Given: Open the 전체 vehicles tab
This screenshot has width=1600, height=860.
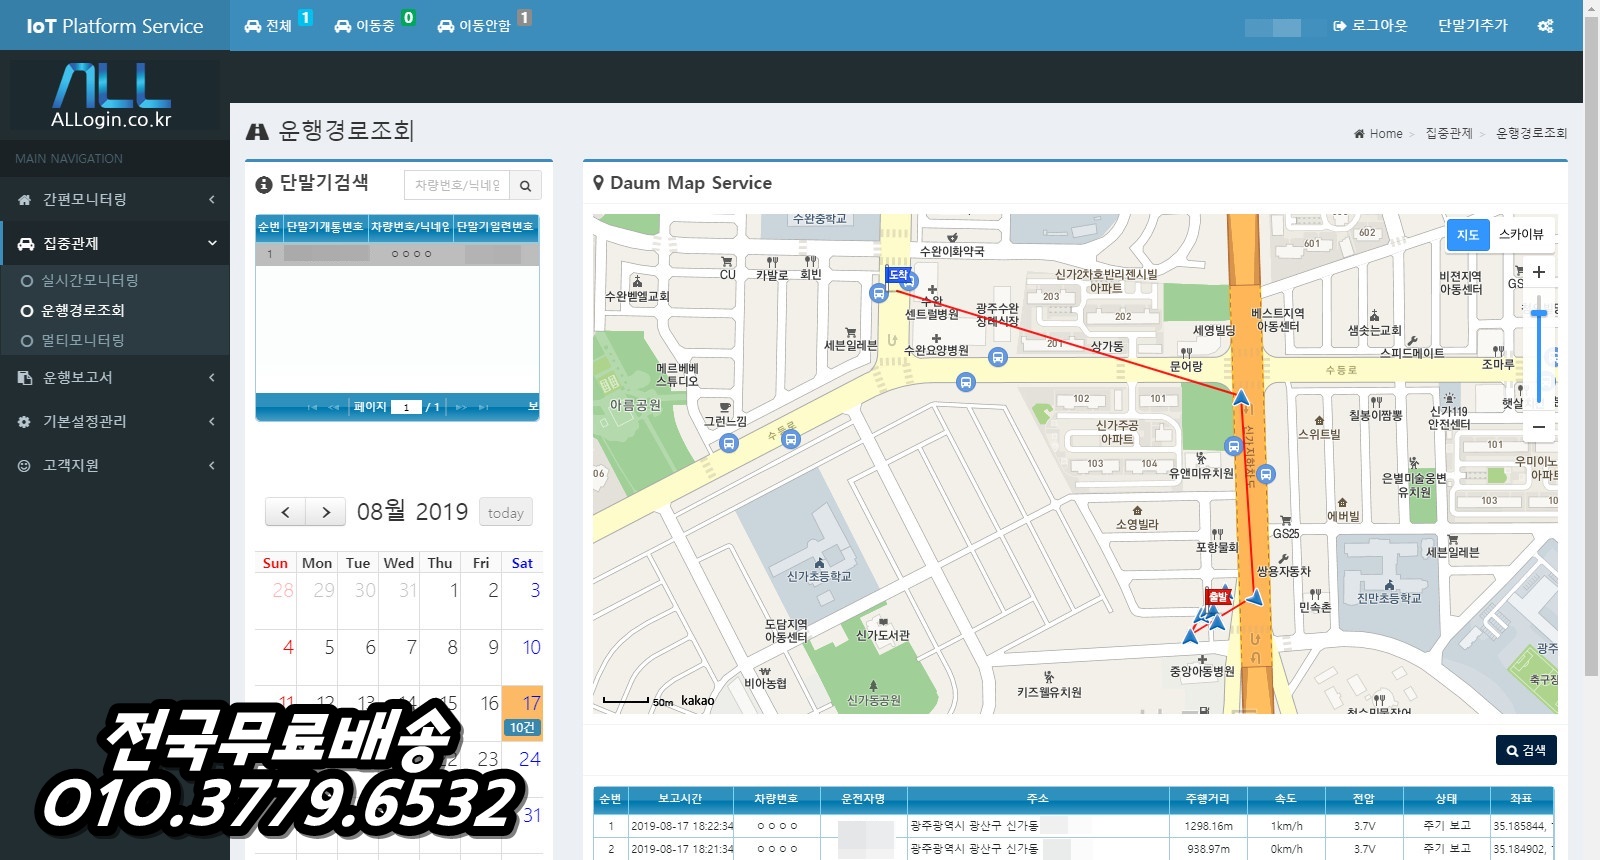Looking at the screenshot, I should [278, 25].
